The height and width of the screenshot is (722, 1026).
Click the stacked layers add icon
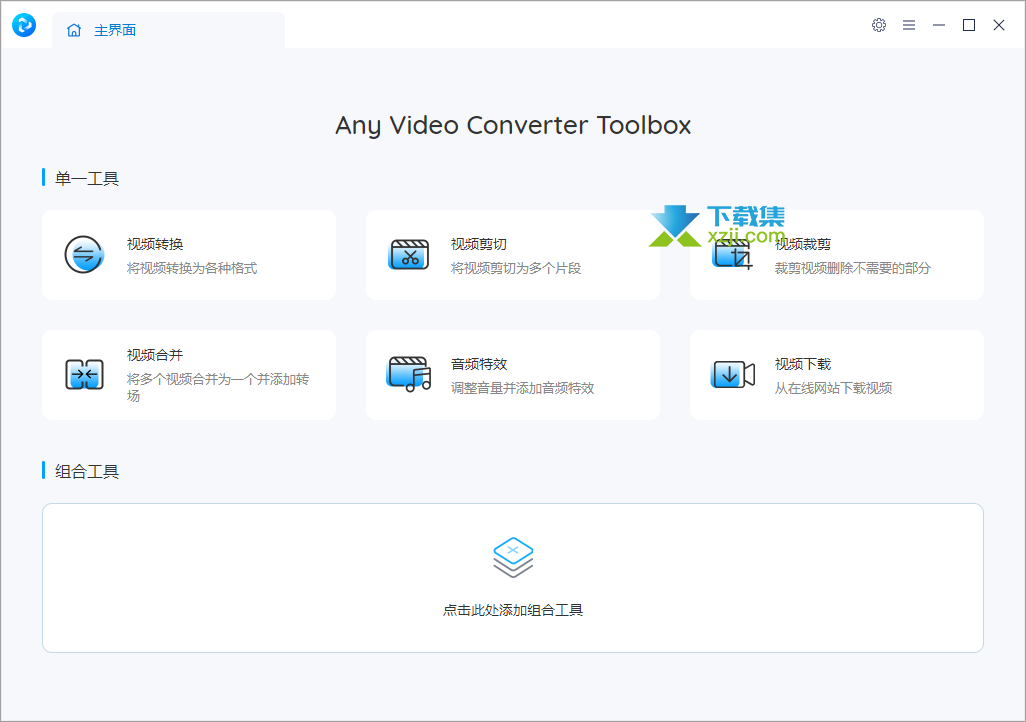(513, 558)
